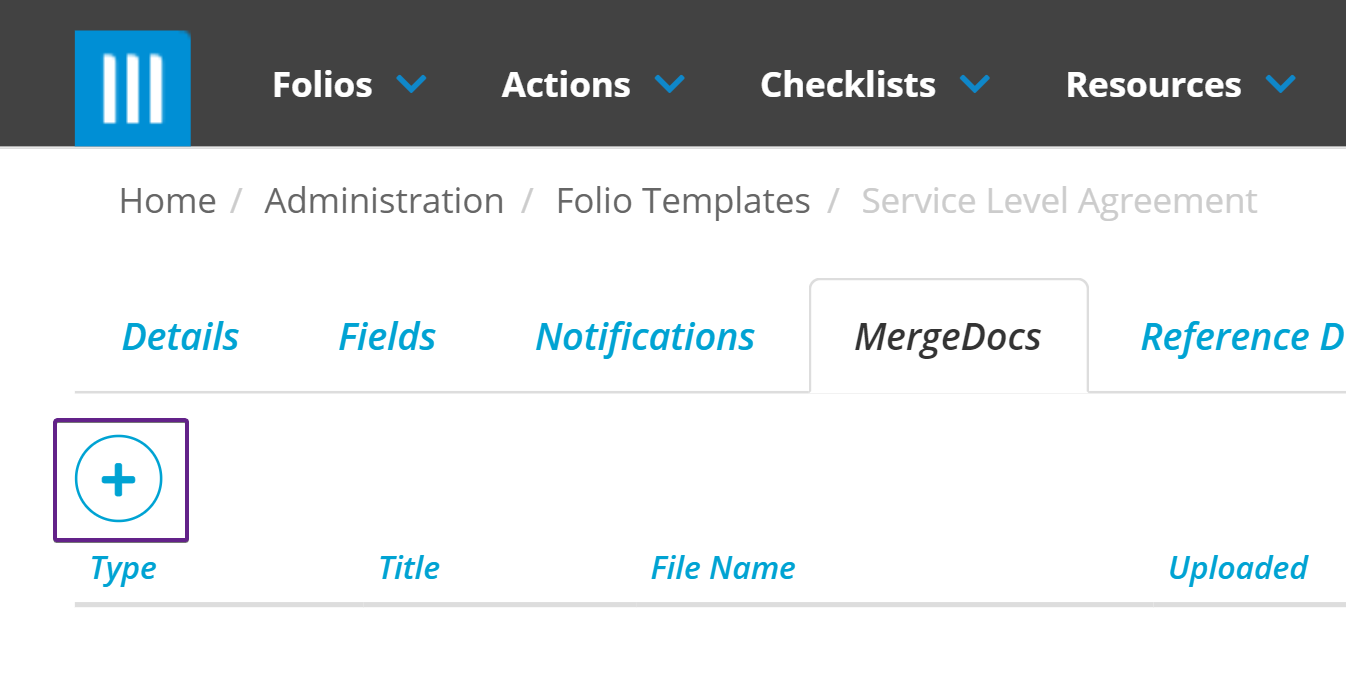Click the Type column header link
This screenshot has height=699, width=1346.
tap(123, 568)
